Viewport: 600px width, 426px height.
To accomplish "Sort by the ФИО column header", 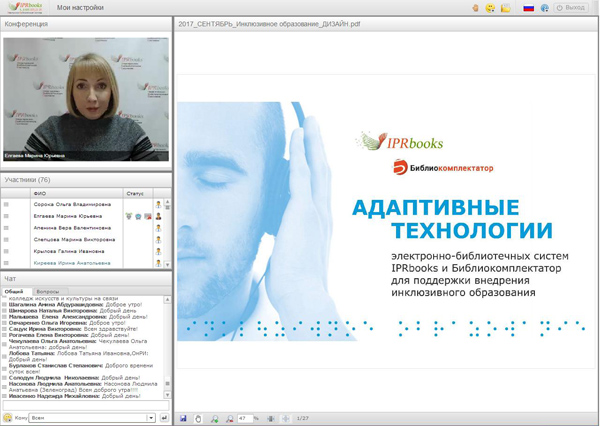I will point(77,193).
